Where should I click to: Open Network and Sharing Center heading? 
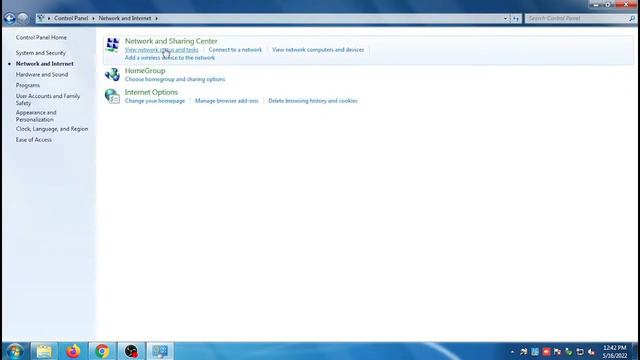pyautogui.click(x=171, y=41)
